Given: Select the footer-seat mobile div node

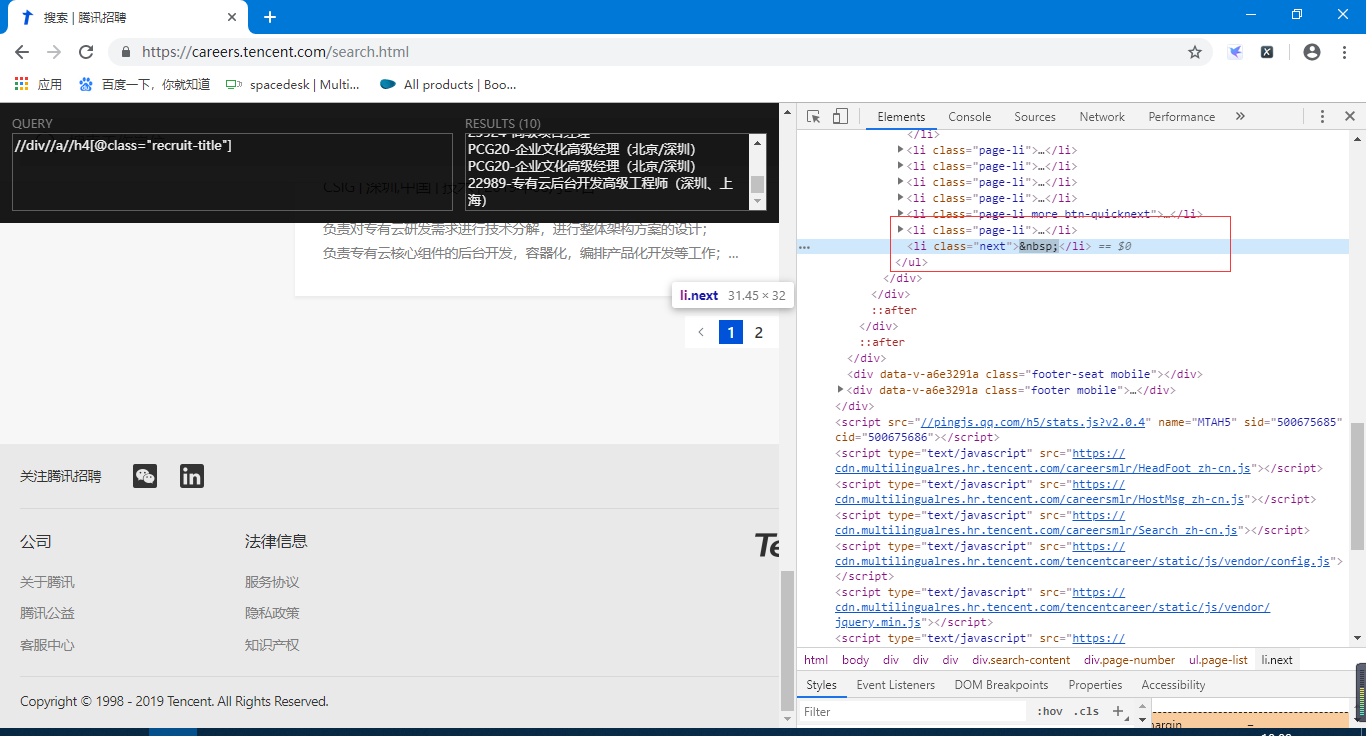Looking at the screenshot, I should (1024, 374).
